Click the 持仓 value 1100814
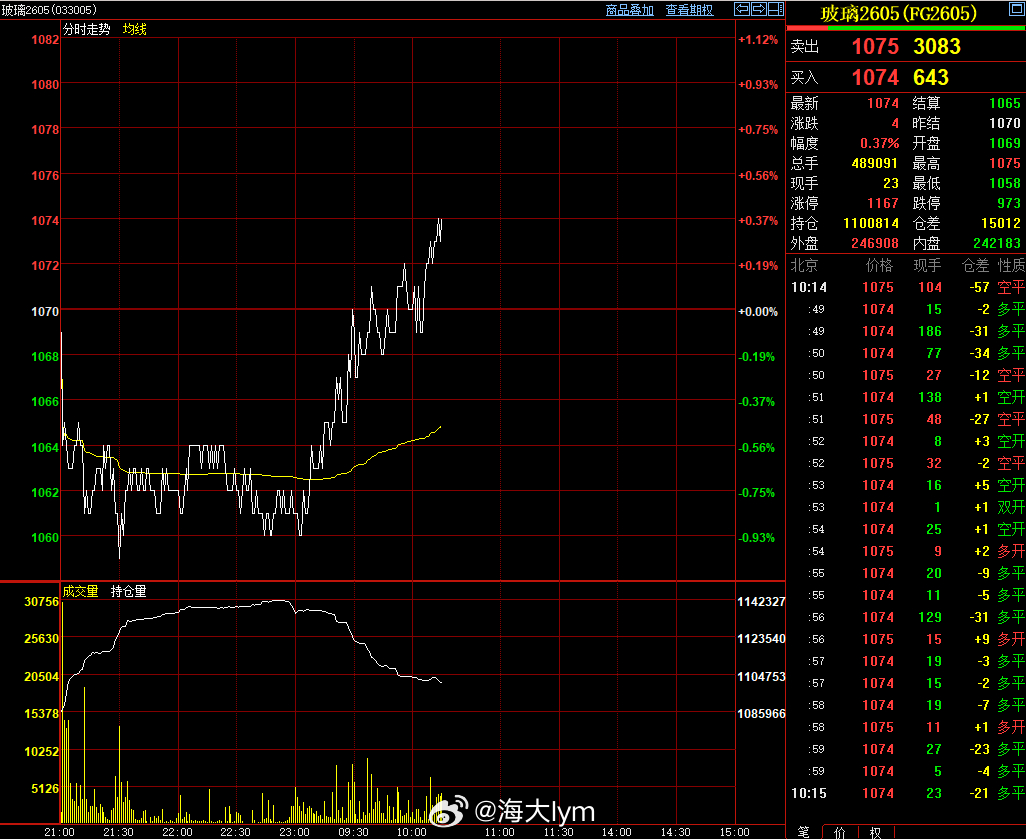Image resolution: width=1026 pixels, height=839 pixels. [x=871, y=223]
